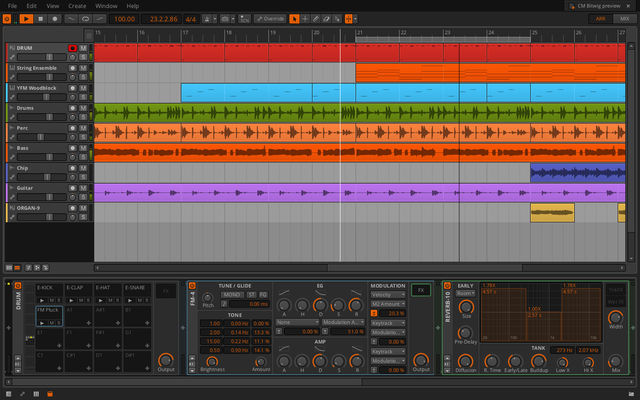Click the Play button in transport
Viewport: 640px width, 400px height.
click(26, 19)
